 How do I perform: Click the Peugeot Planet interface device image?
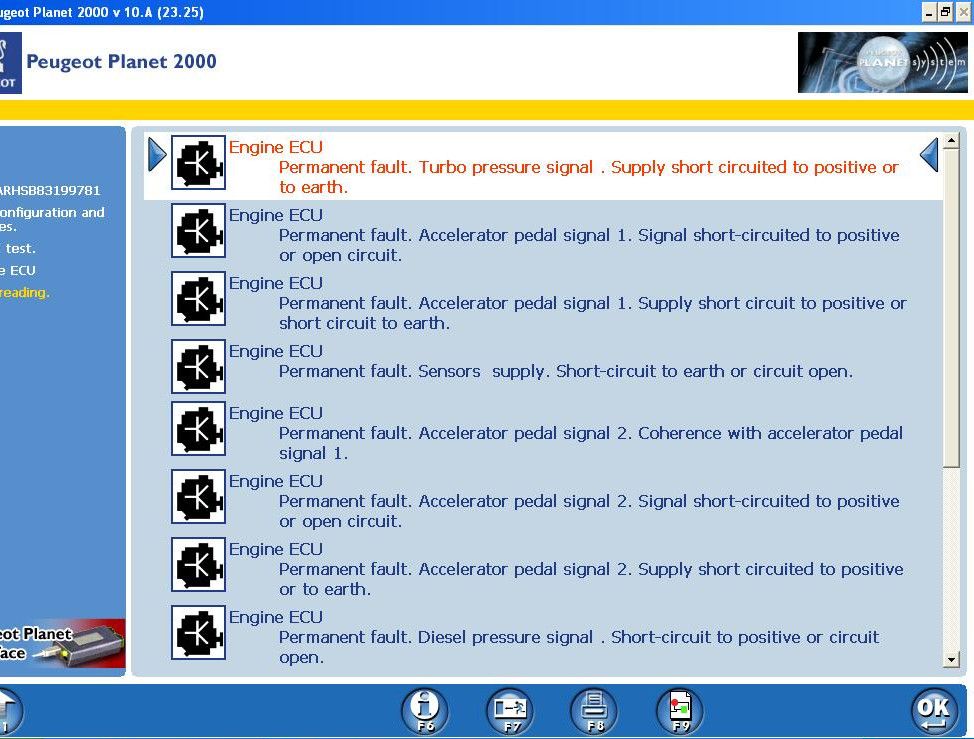coord(62,644)
